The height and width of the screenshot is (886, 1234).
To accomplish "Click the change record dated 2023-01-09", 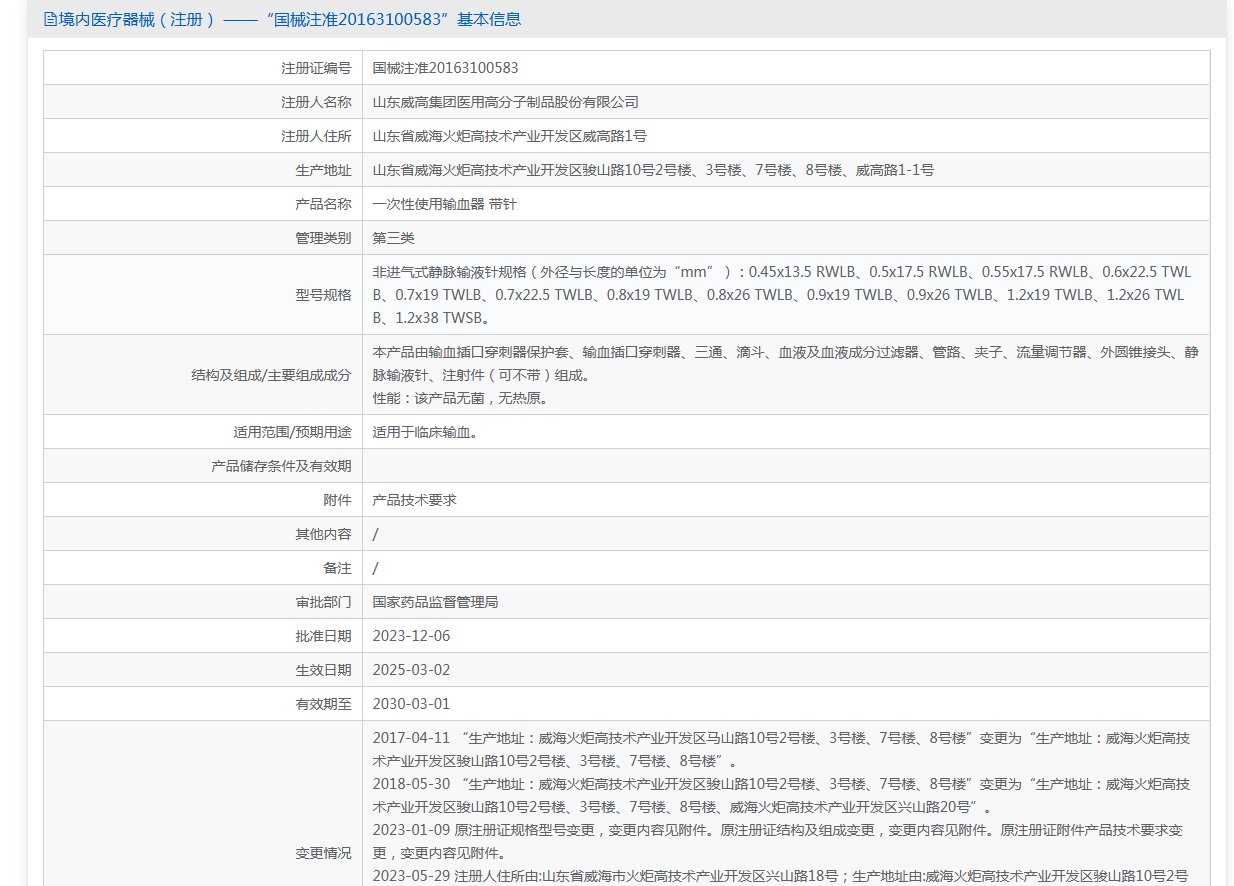I will coord(778,842).
